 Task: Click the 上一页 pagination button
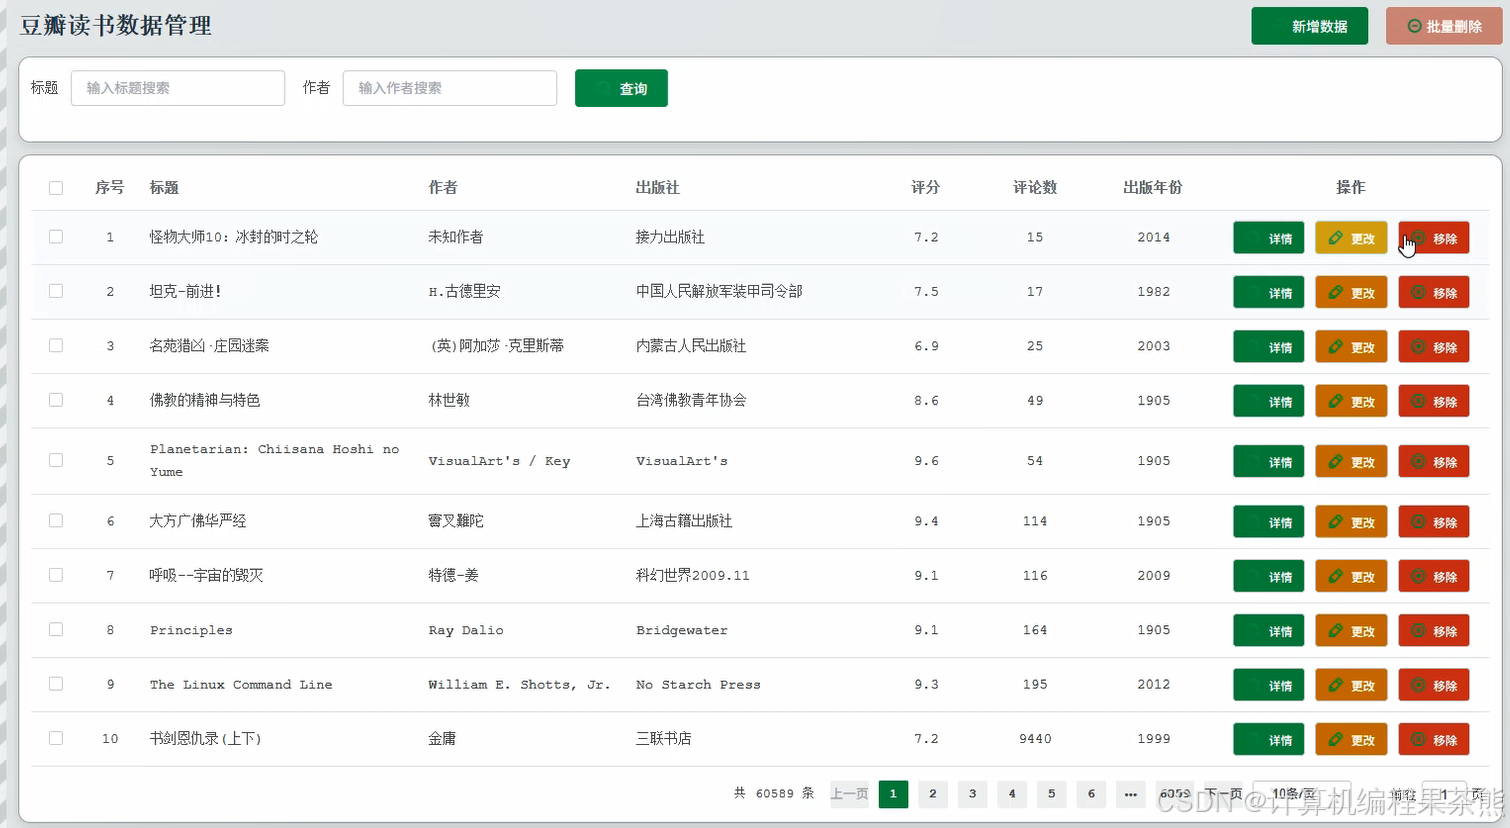click(x=849, y=794)
